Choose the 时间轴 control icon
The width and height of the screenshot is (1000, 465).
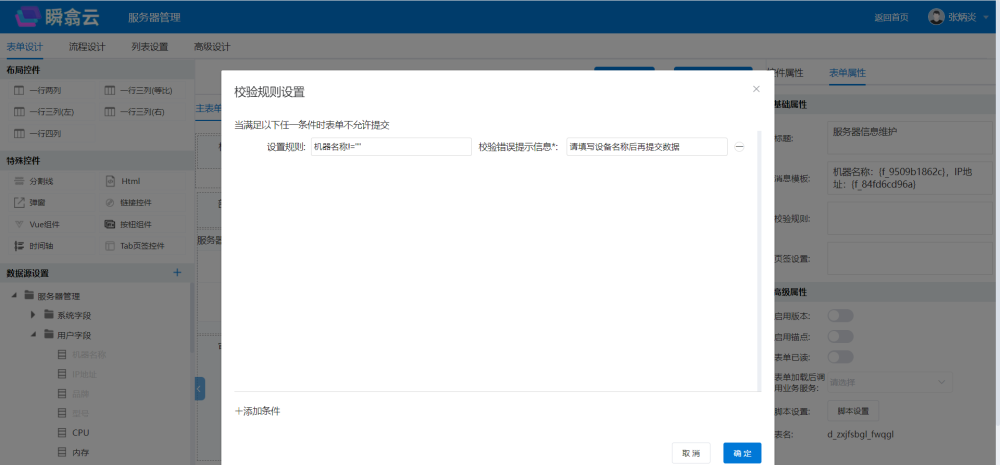pos(19,246)
